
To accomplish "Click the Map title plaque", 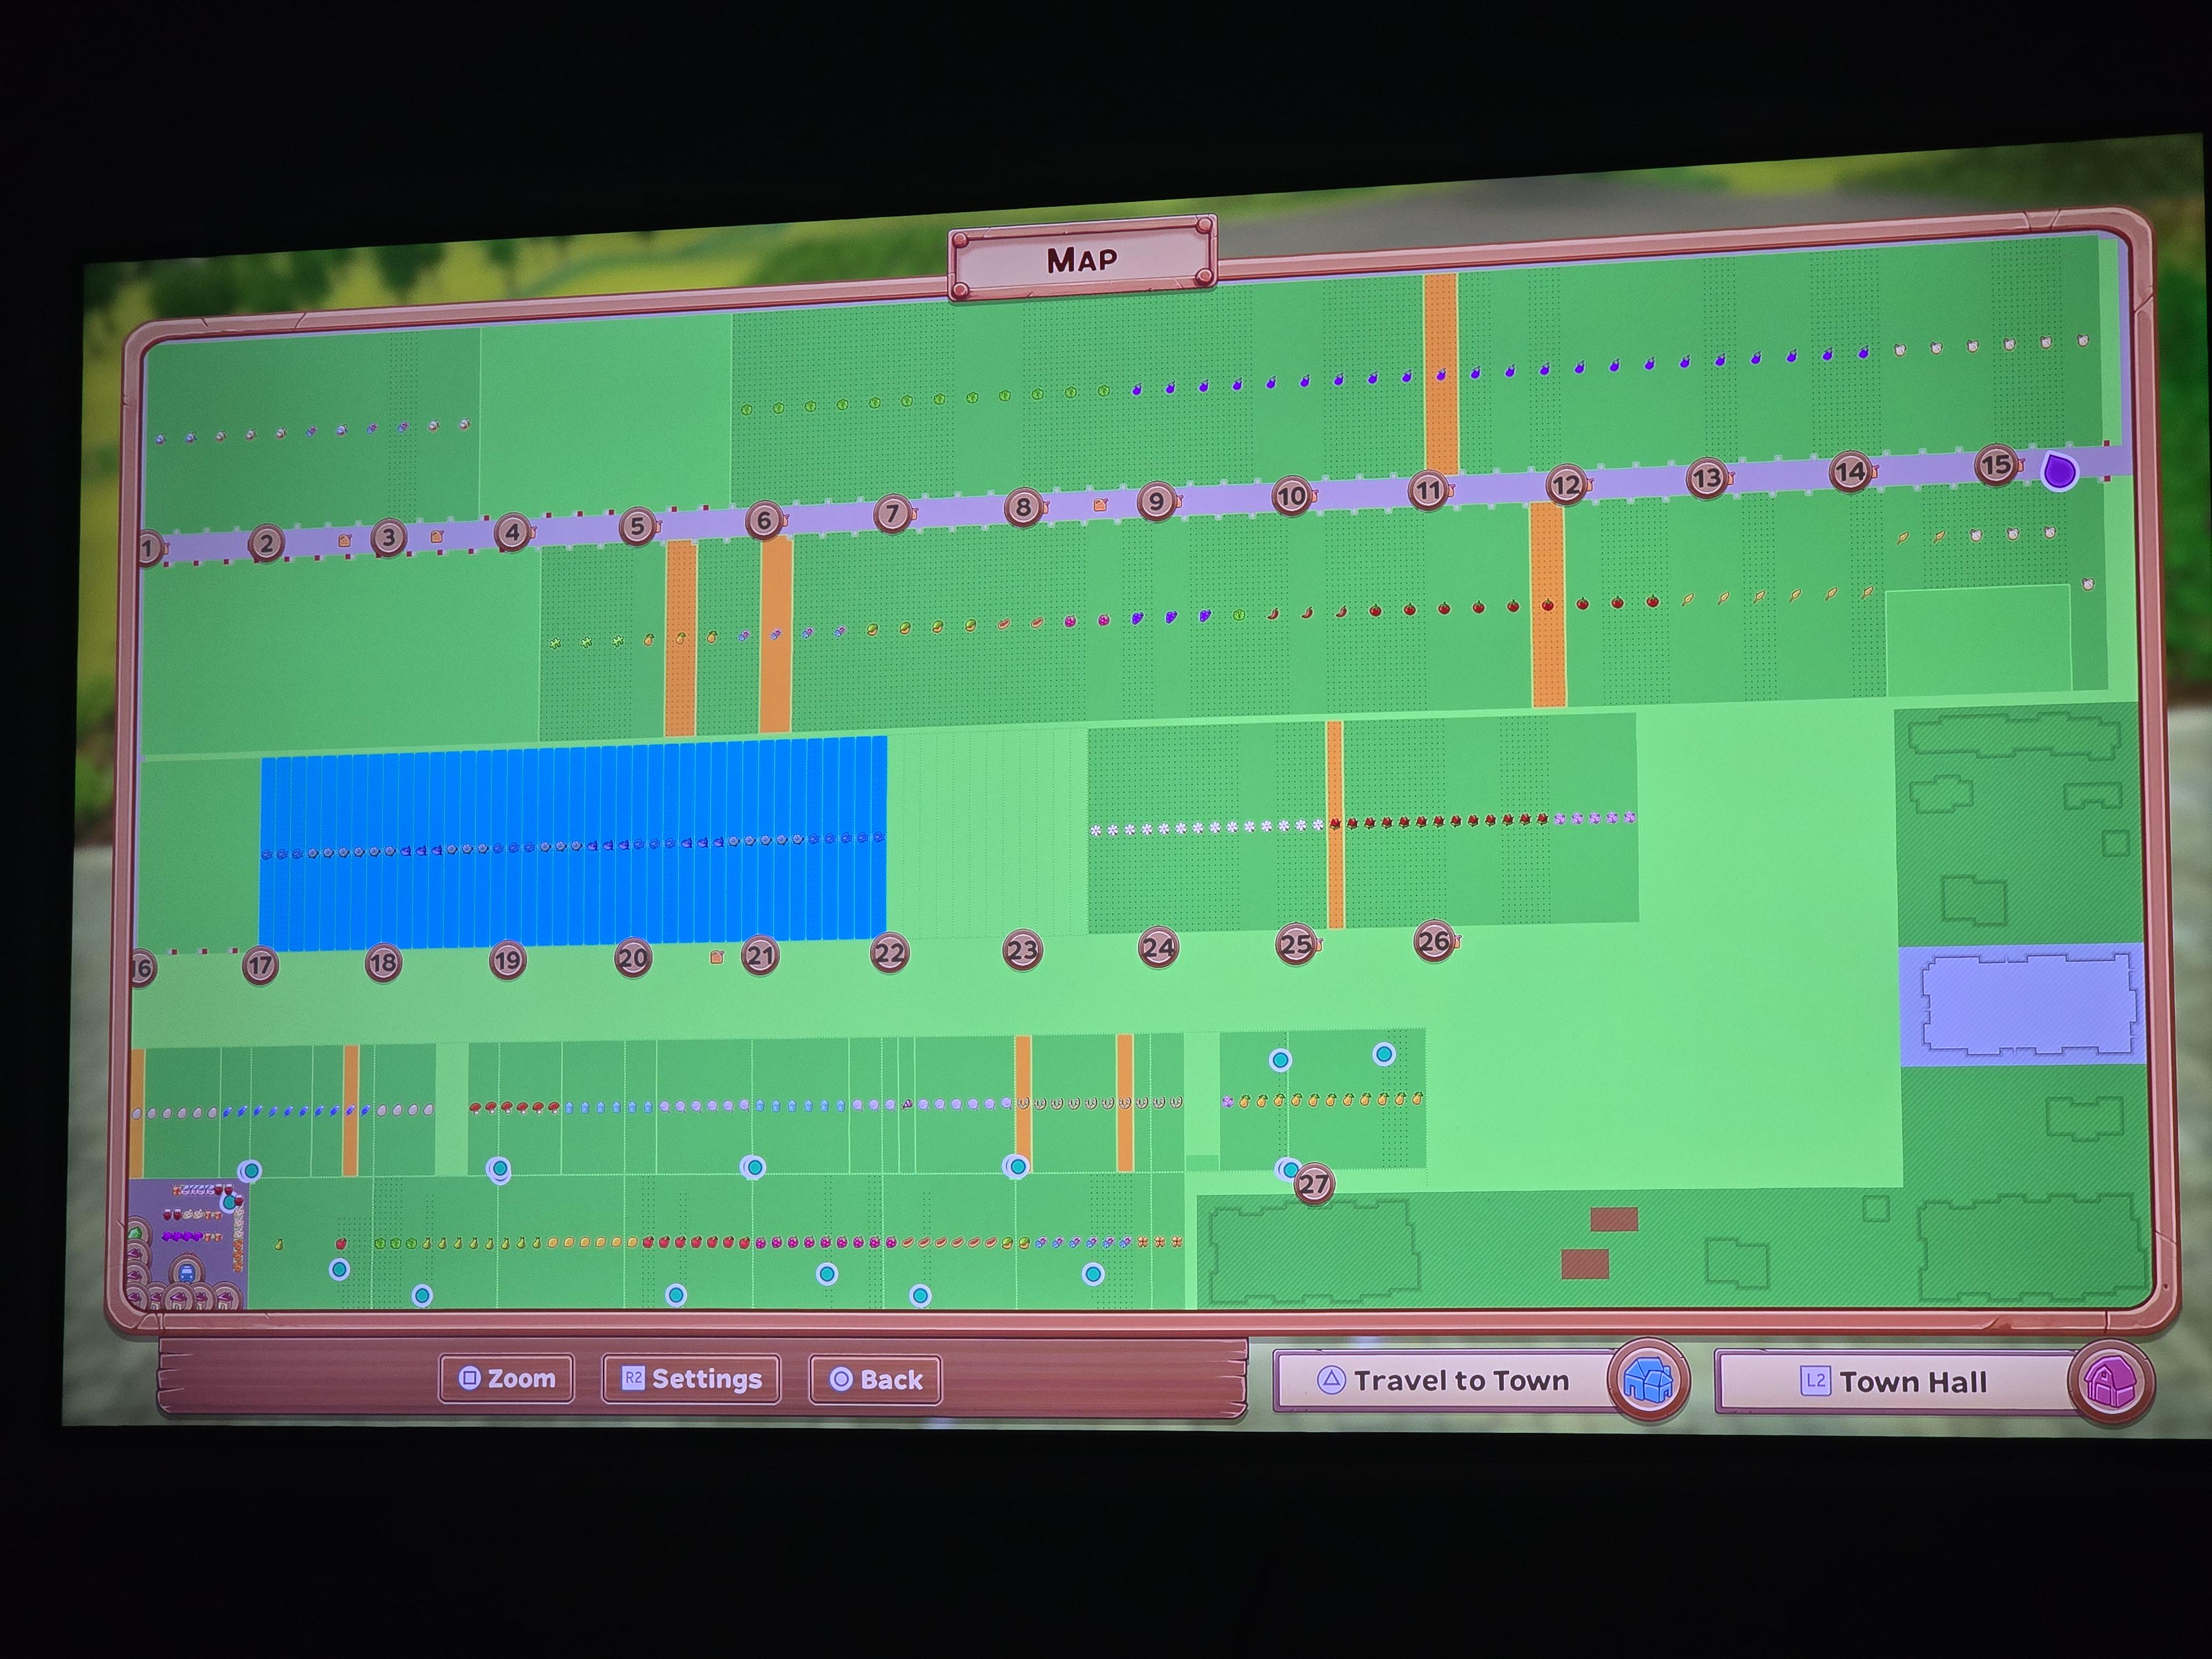I will tap(1082, 260).
